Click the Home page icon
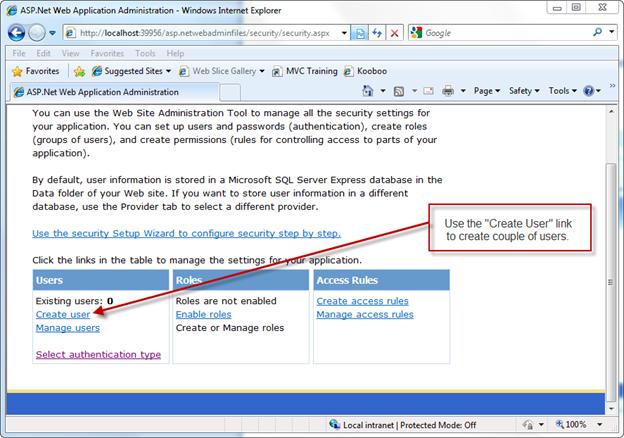 click(367, 91)
